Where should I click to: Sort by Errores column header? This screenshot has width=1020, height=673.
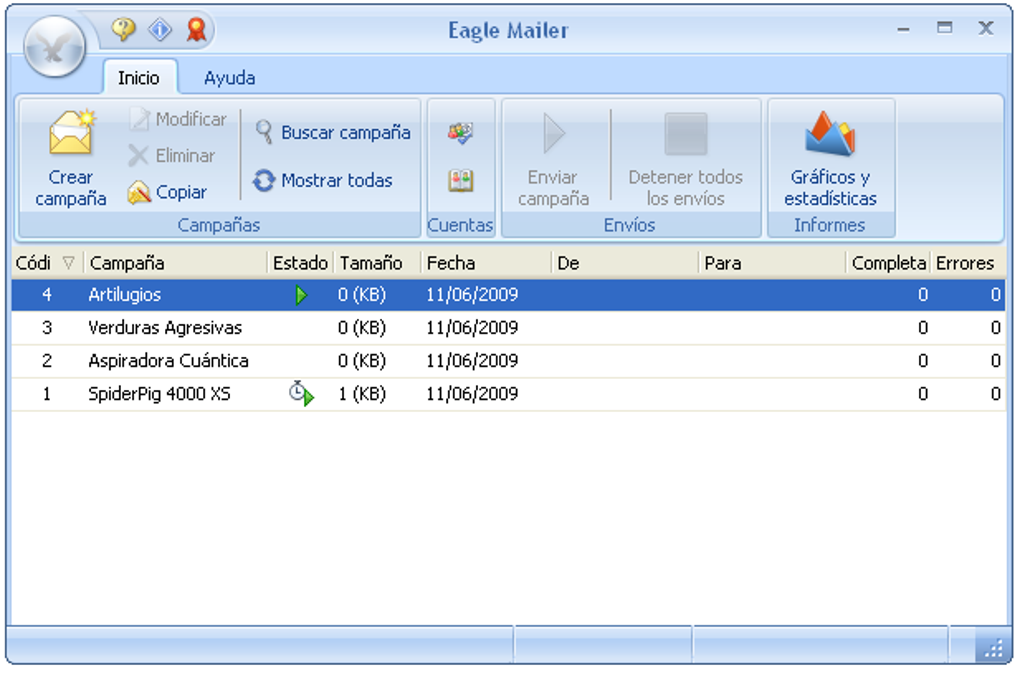point(967,263)
